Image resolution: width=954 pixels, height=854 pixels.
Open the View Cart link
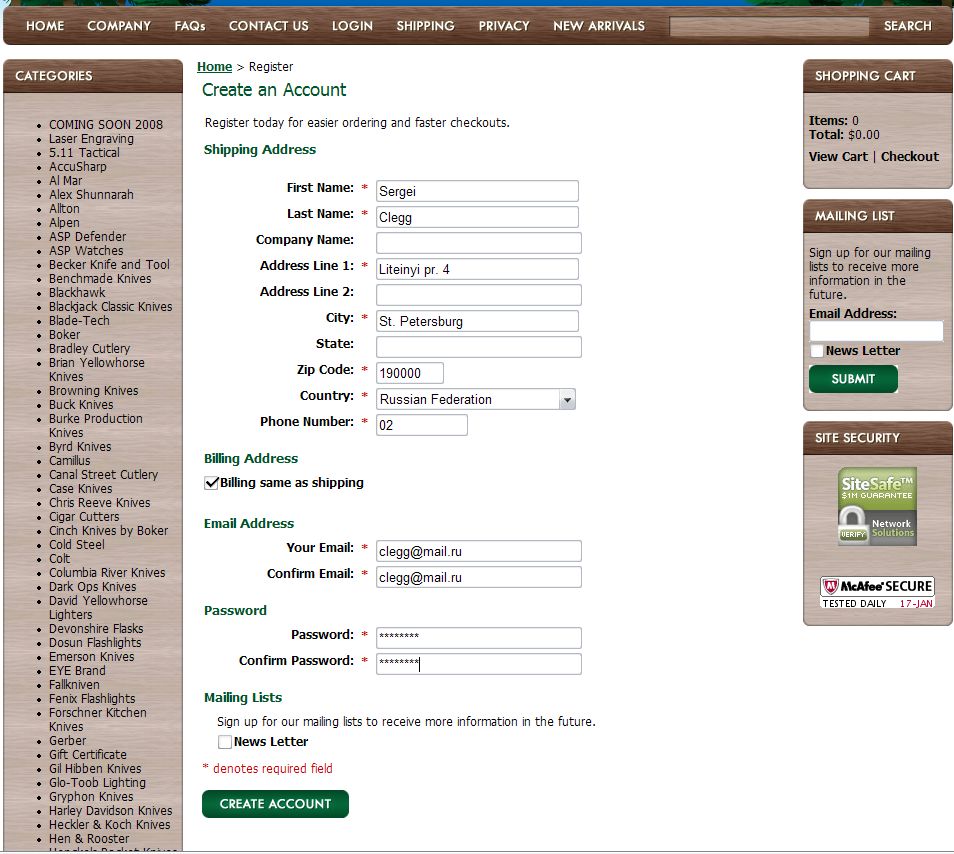(838, 156)
